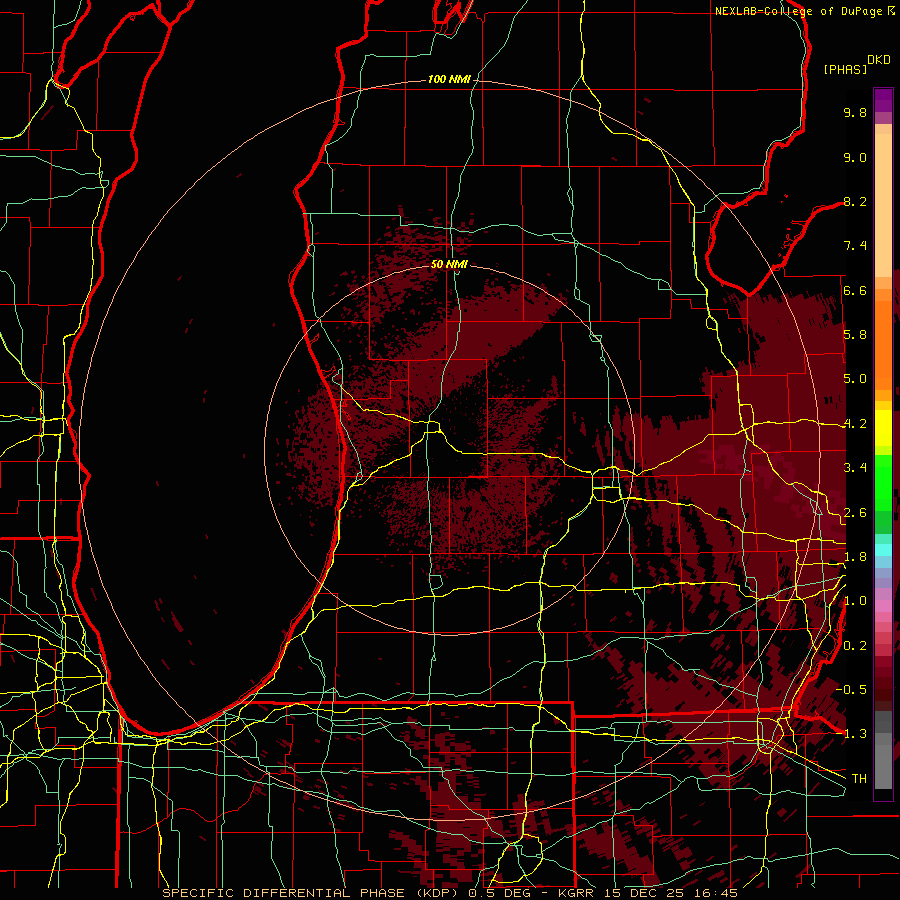
Task: Click the 7.4 legend value
Action: pyautogui.click(x=855, y=246)
